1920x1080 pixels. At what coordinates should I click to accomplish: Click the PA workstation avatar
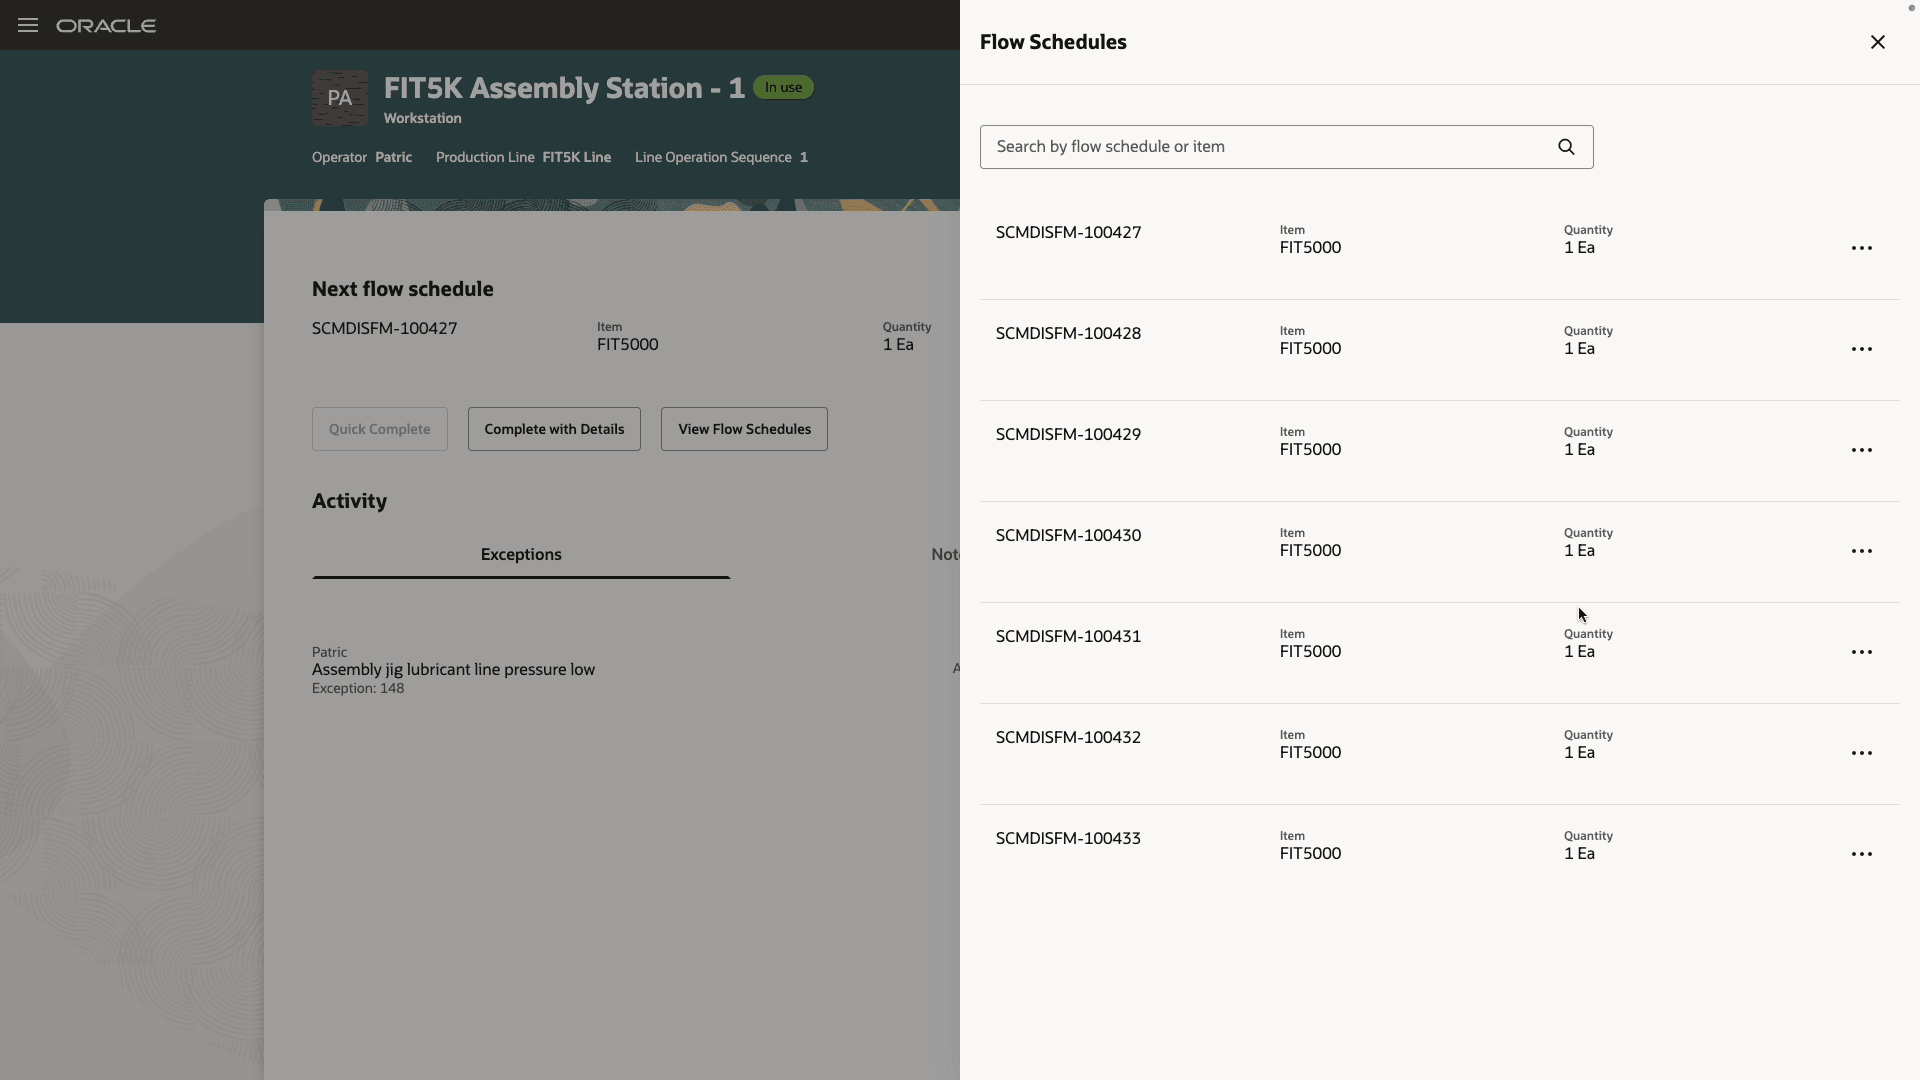340,98
